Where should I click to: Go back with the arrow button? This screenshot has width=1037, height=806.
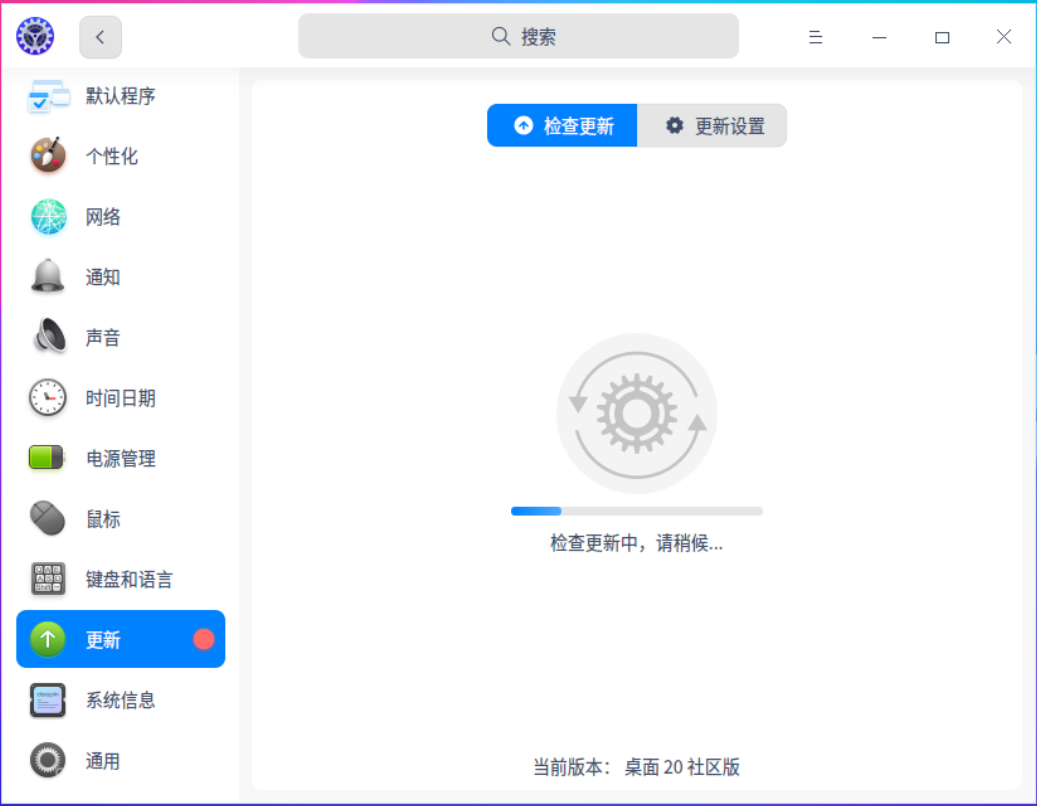101,37
